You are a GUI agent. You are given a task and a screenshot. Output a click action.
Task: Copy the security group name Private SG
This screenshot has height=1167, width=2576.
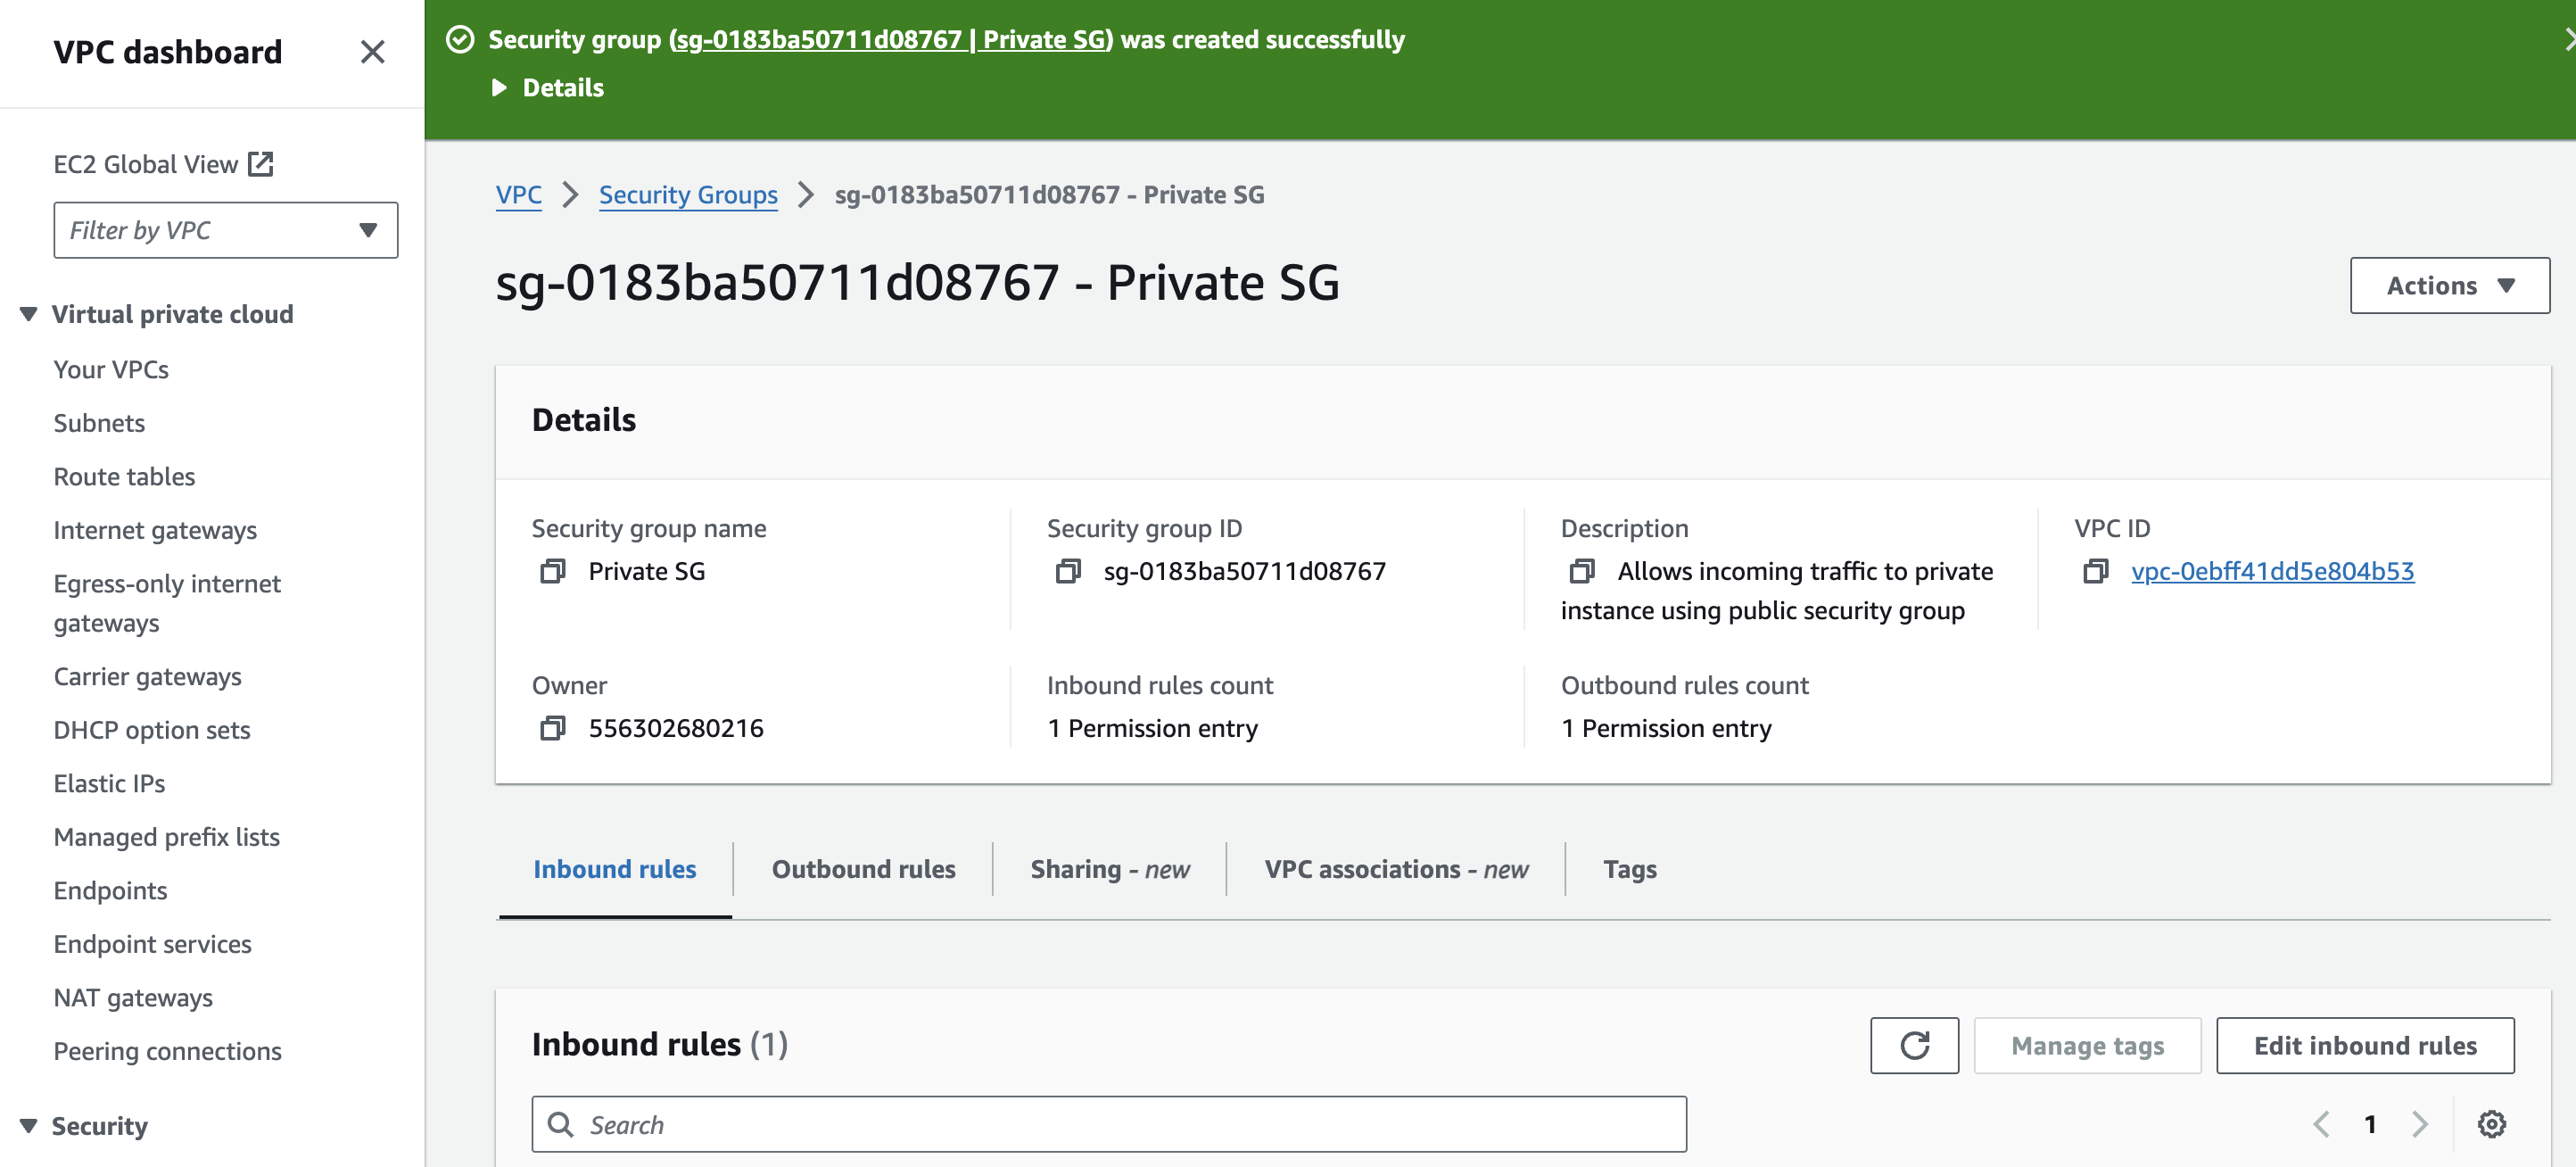[552, 571]
